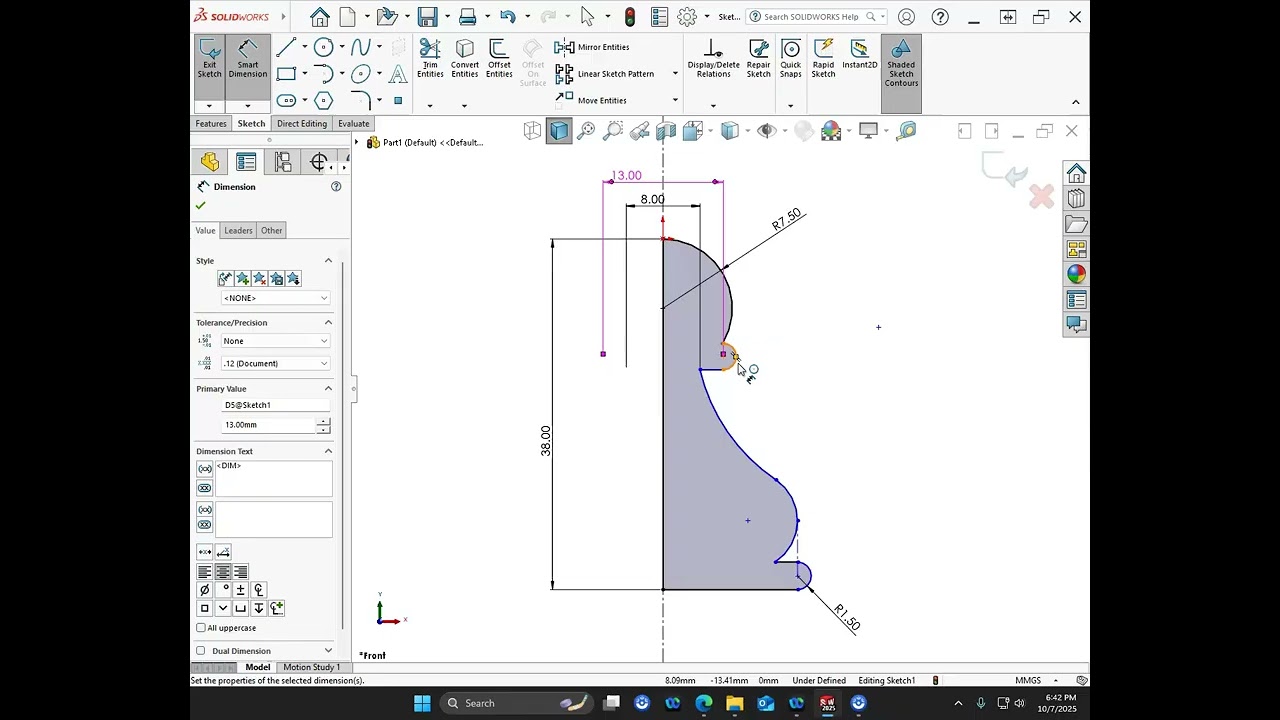Screen dimensions: 1280x720
Task: Enable the Dual Dimension checkbox
Action: (x=201, y=651)
